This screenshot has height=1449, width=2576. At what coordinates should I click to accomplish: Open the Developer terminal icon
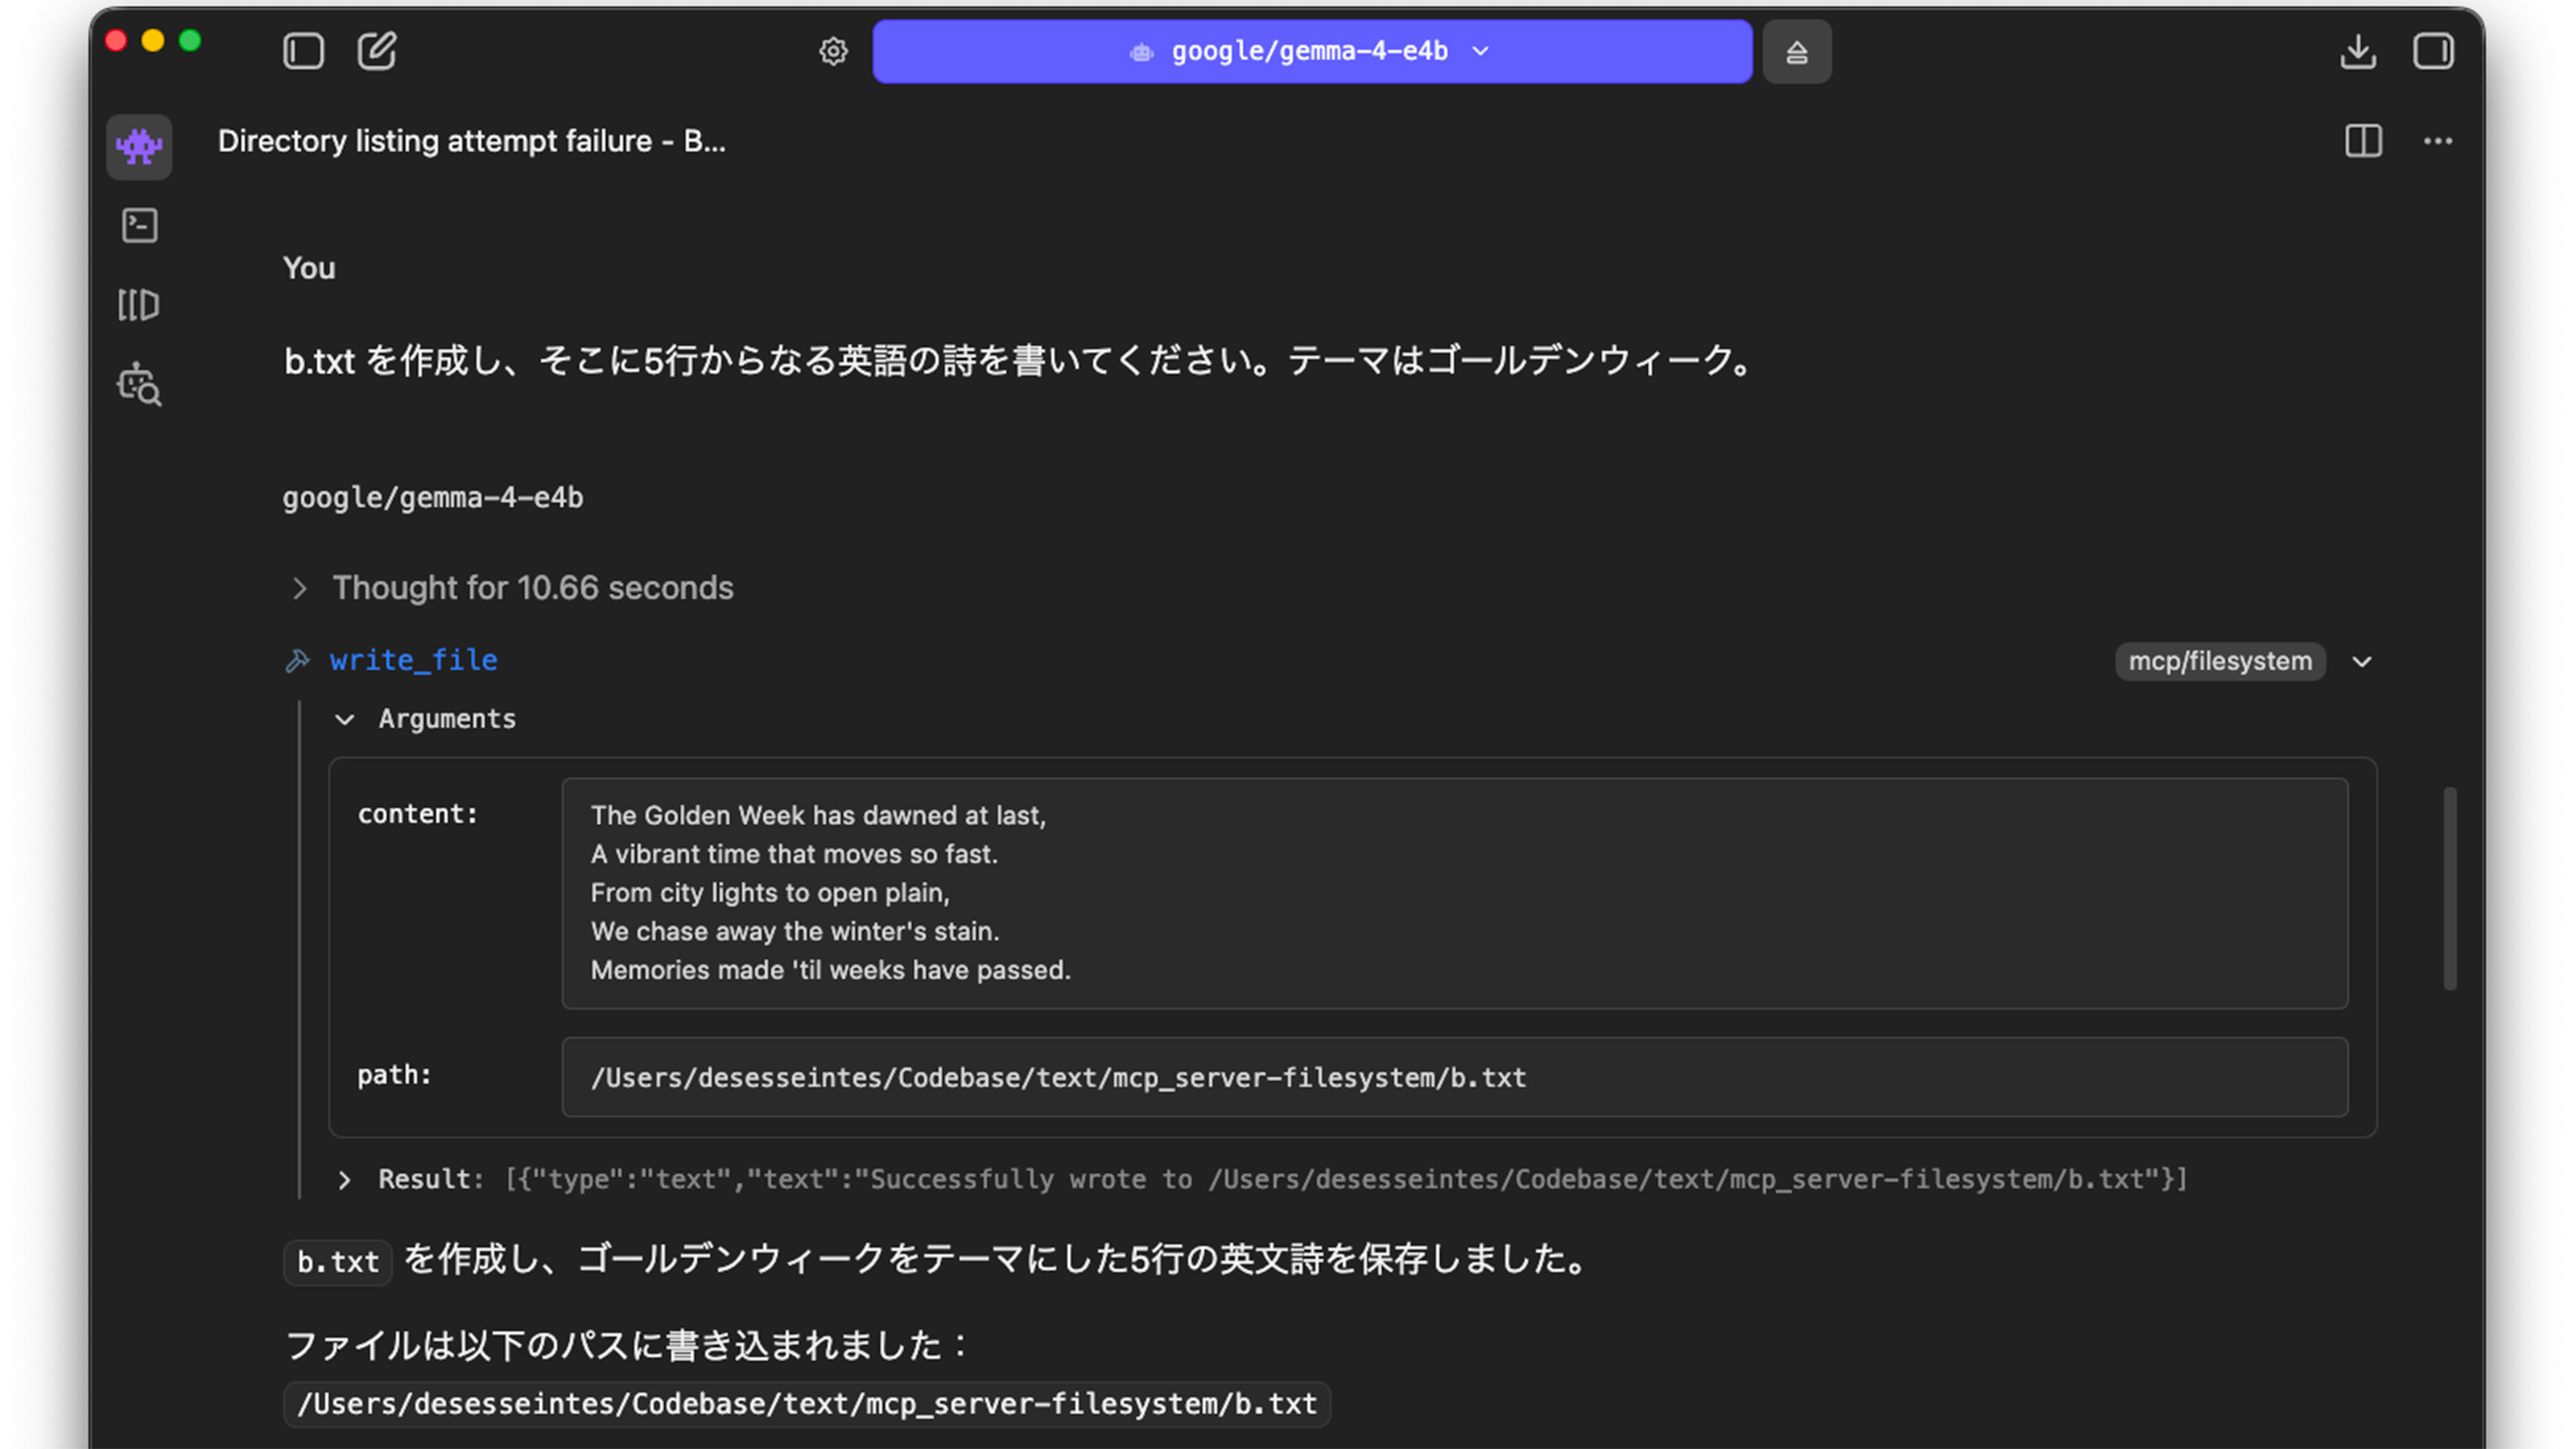139,226
